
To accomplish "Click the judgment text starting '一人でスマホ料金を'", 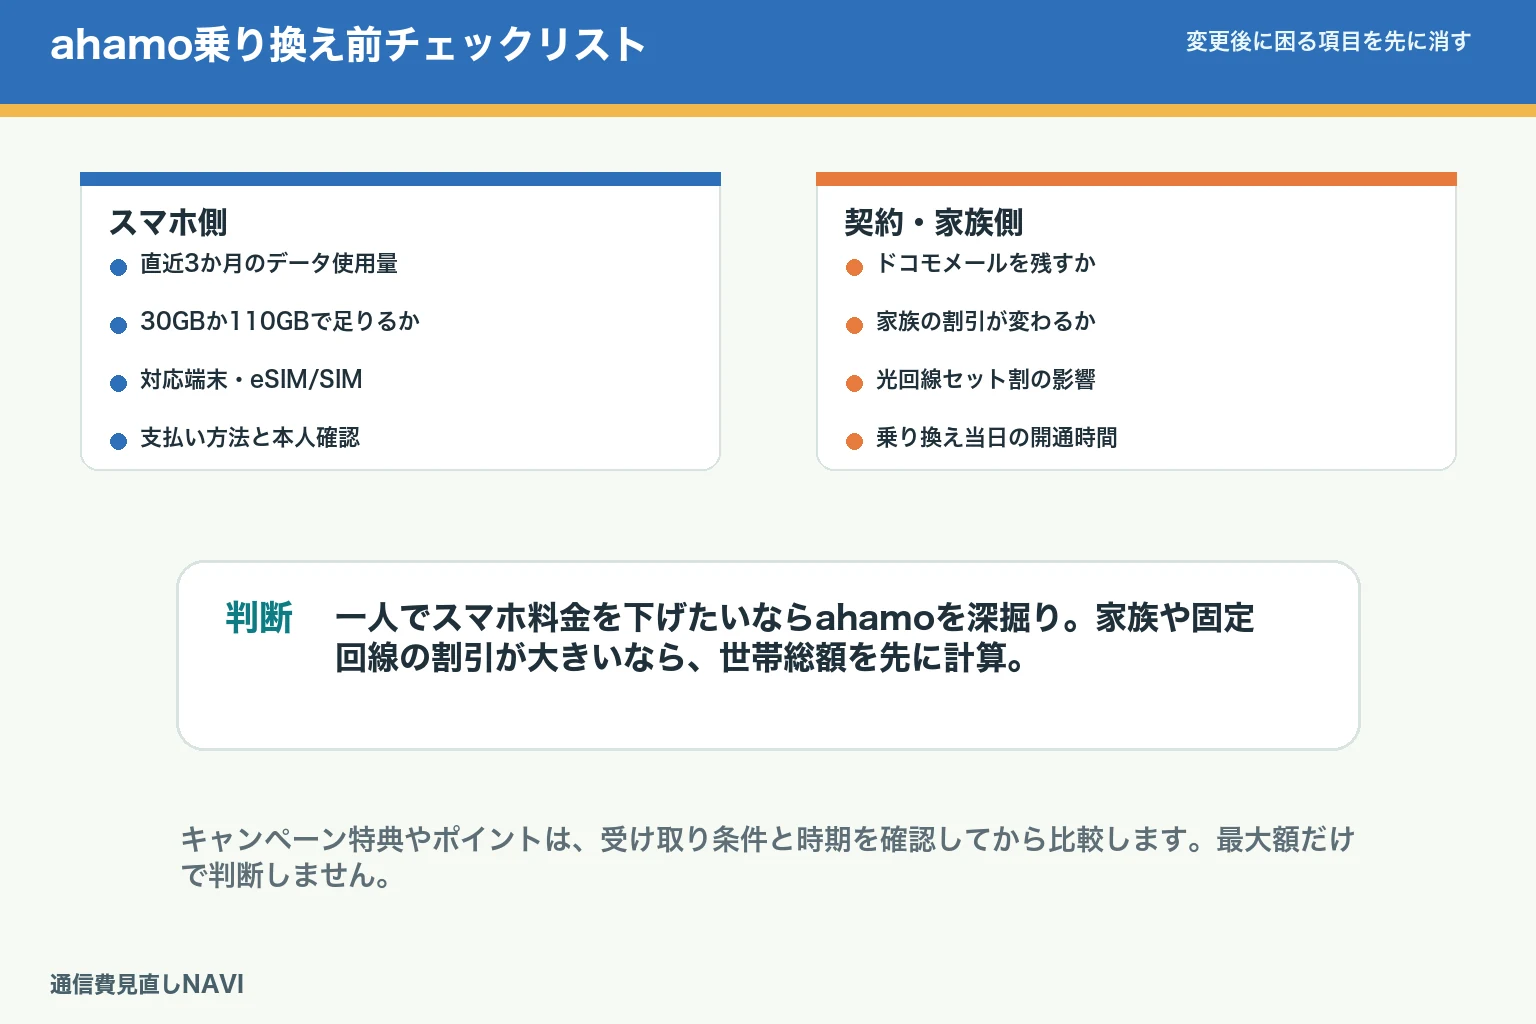I will (794, 638).
